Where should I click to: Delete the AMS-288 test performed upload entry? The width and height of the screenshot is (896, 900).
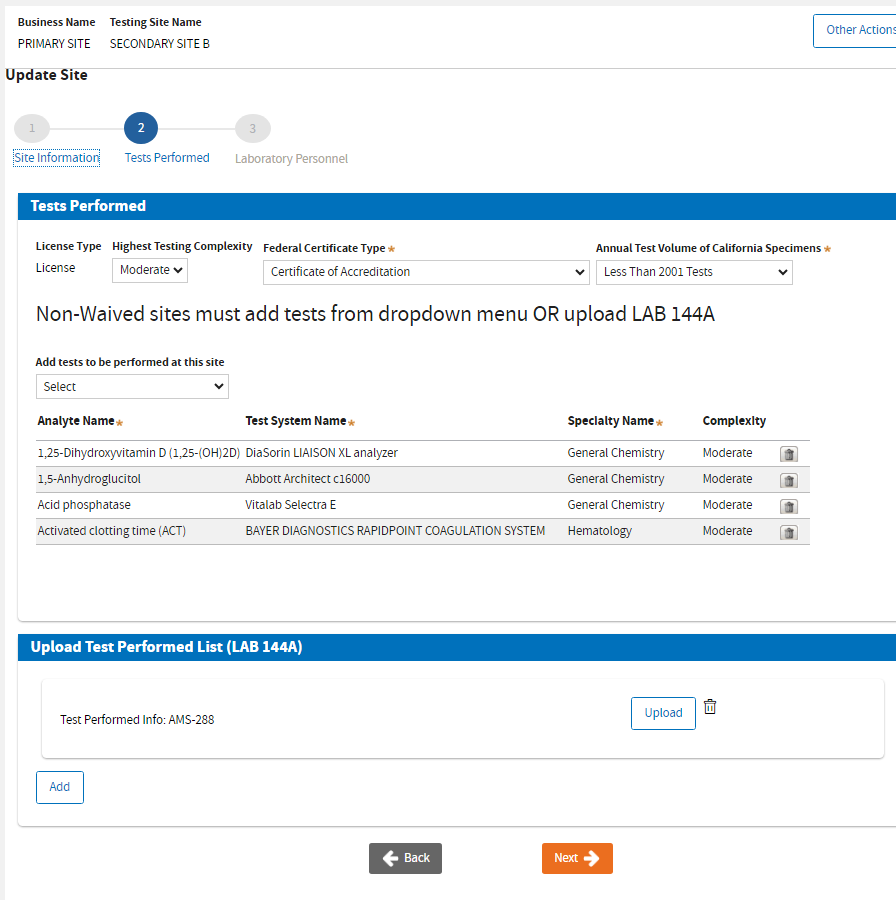[x=710, y=707]
